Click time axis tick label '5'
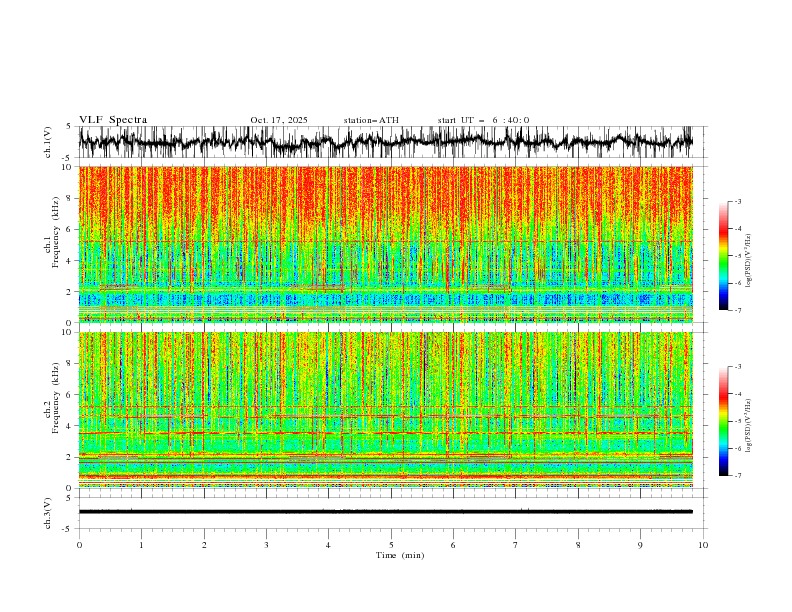 click(x=391, y=545)
